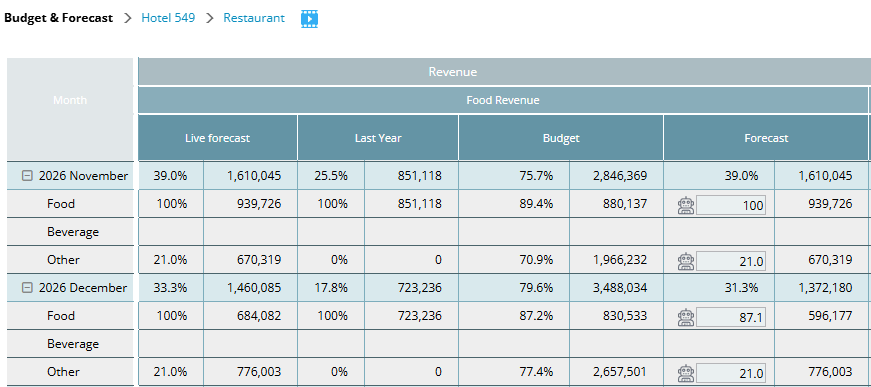
Task: Edit December Other forecast input showing 21.0
Action: point(730,373)
